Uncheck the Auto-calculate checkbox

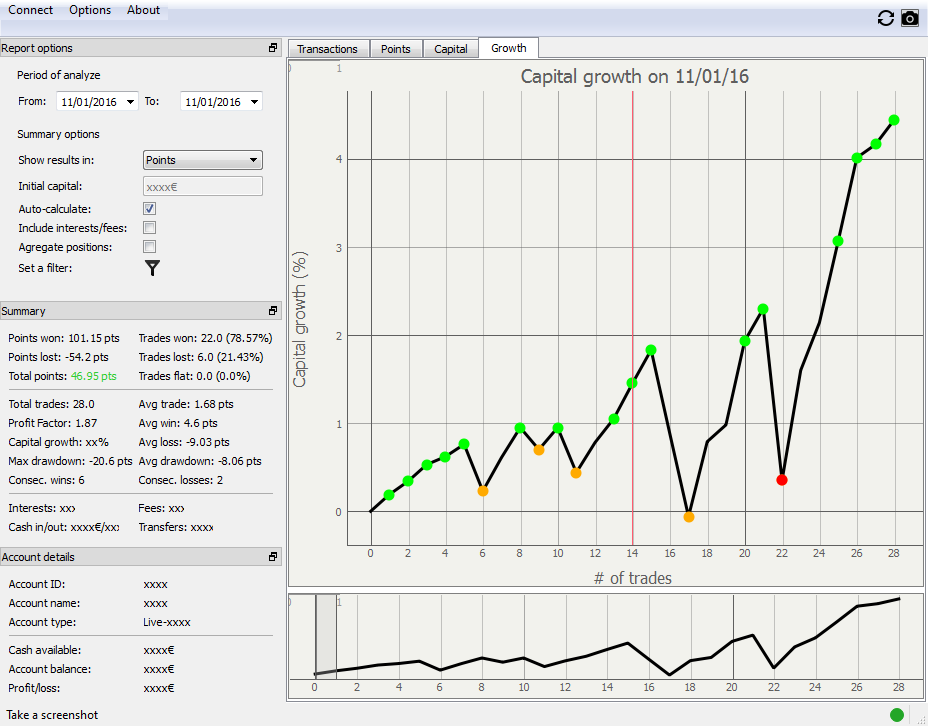point(149,209)
